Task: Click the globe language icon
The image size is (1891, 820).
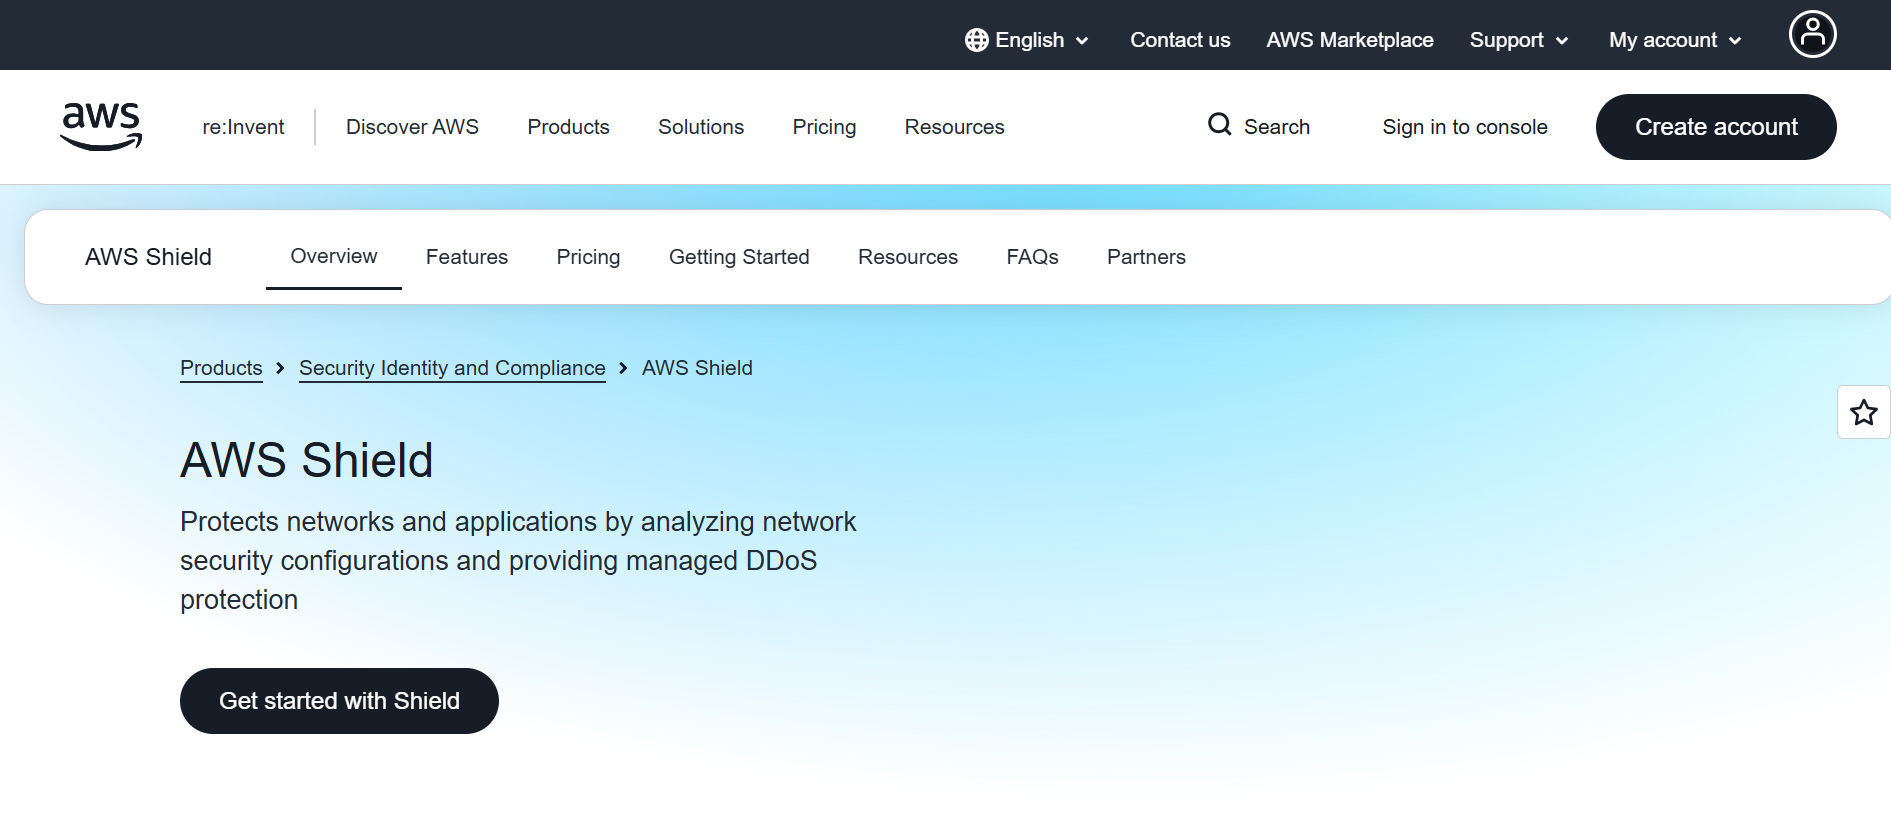Action: pos(976,40)
